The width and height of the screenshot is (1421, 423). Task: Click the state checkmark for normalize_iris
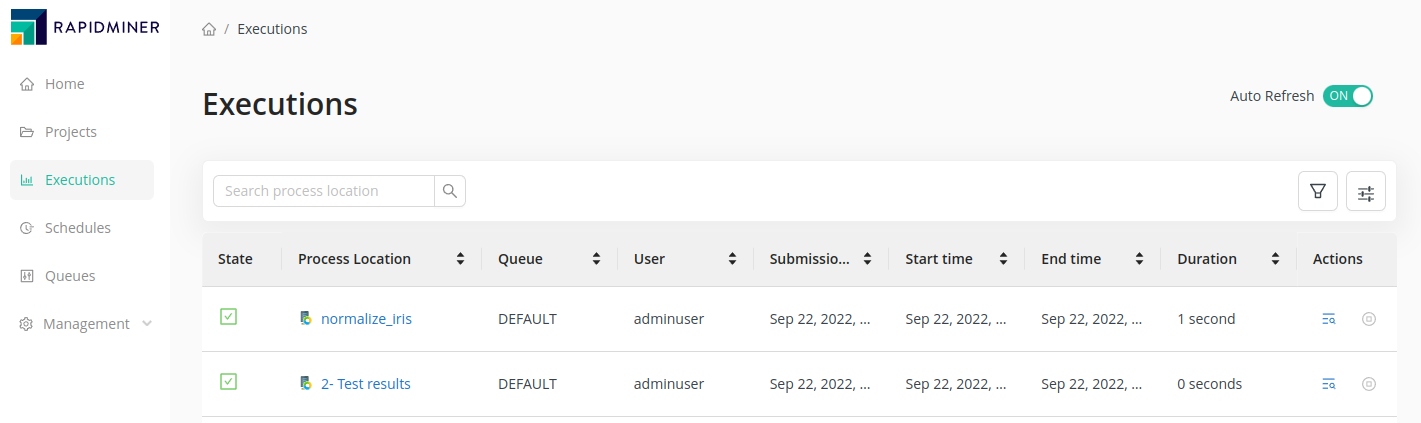click(x=228, y=317)
